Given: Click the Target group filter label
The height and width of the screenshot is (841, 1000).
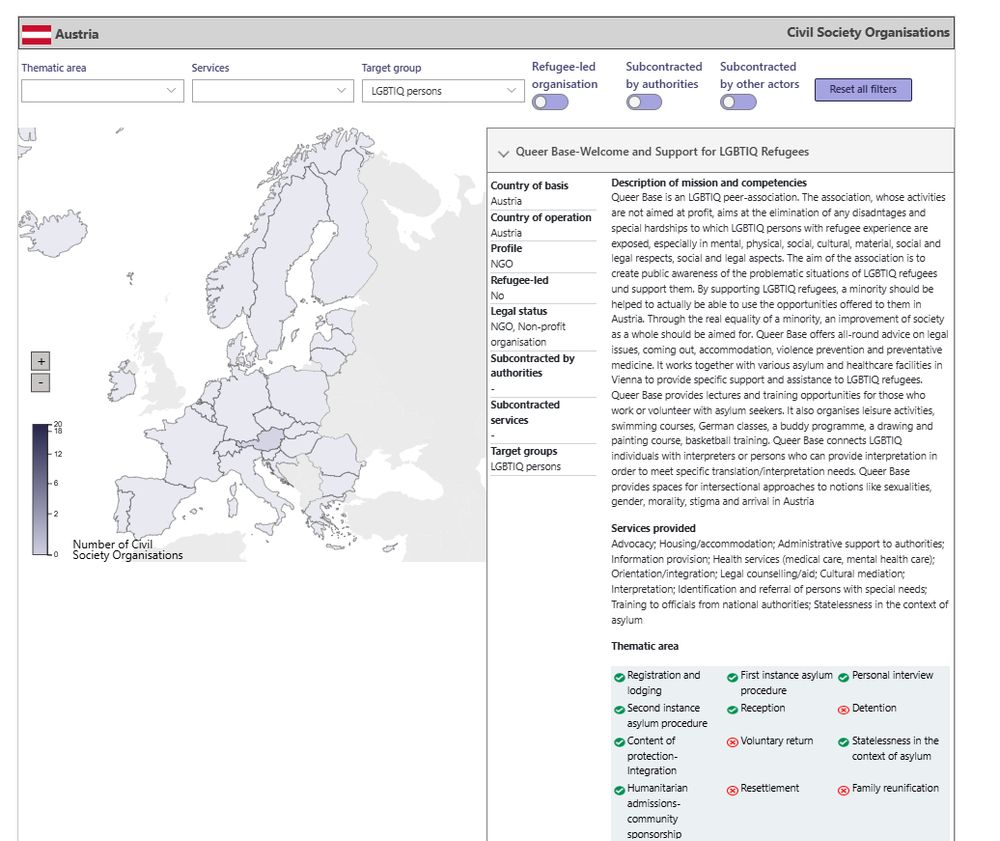Looking at the screenshot, I should (x=391, y=68).
